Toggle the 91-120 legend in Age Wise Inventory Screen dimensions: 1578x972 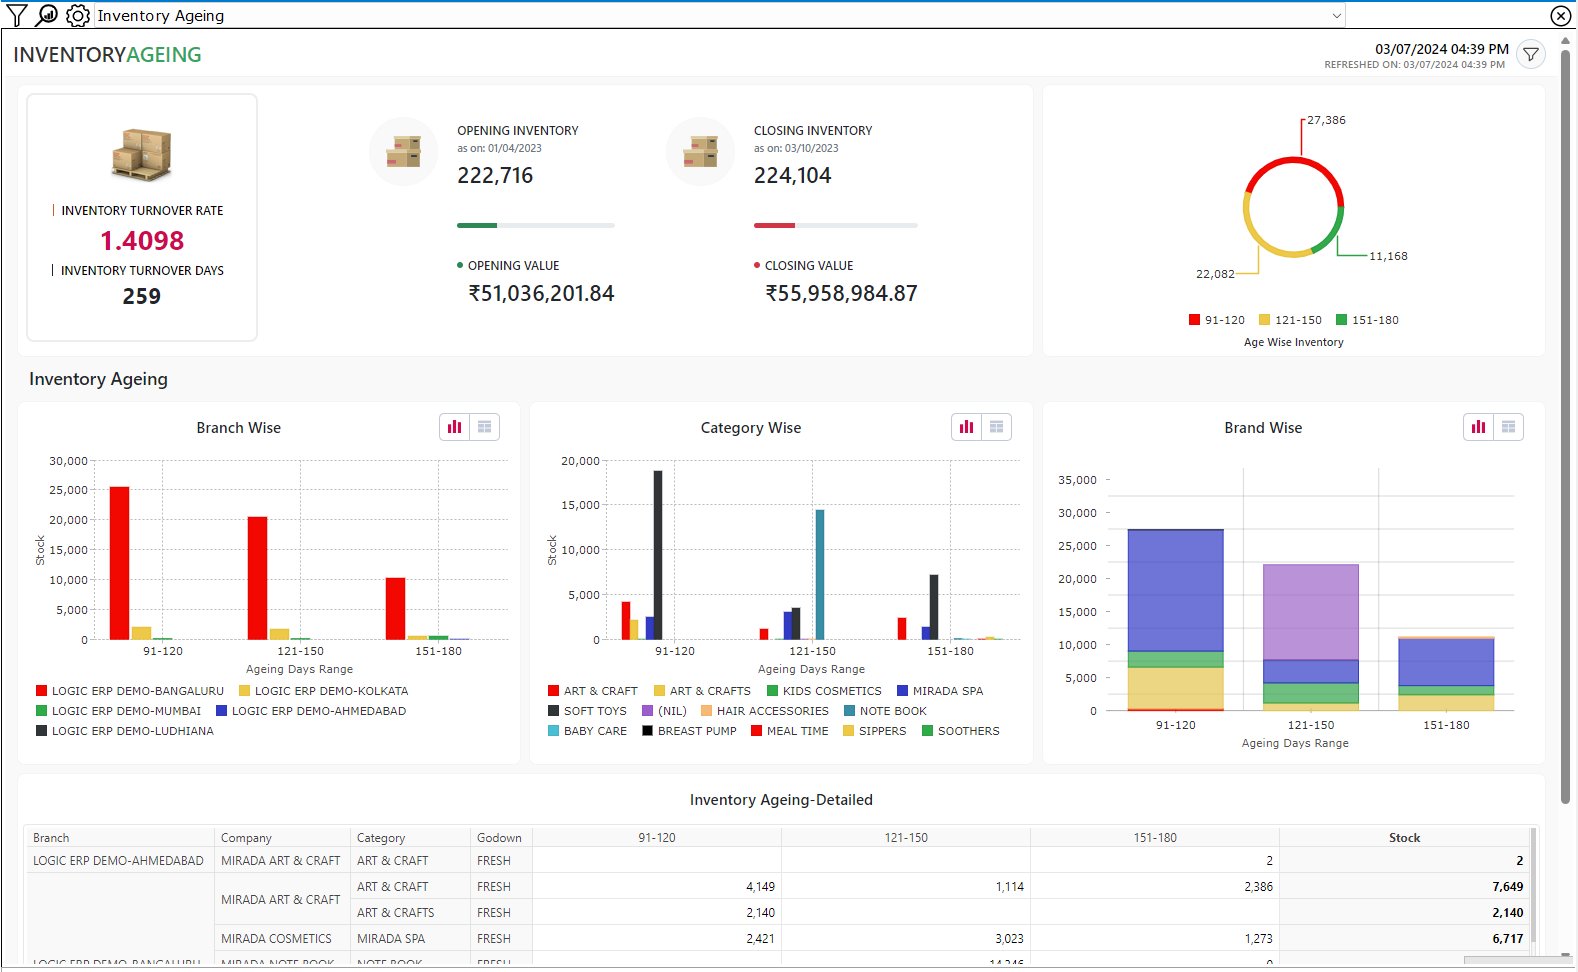coord(1216,320)
